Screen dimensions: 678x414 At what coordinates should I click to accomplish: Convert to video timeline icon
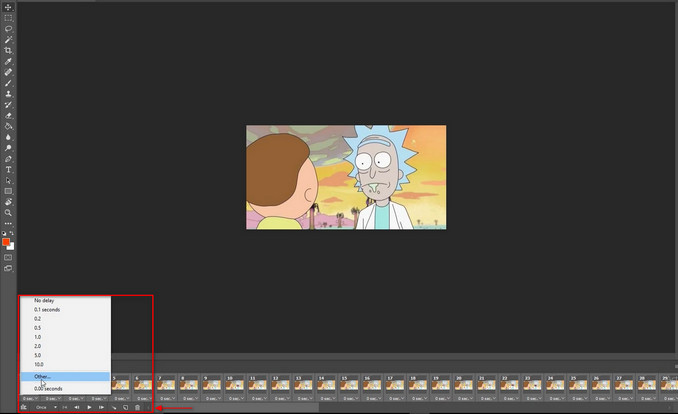pyautogui.click(x=24, y=407)
